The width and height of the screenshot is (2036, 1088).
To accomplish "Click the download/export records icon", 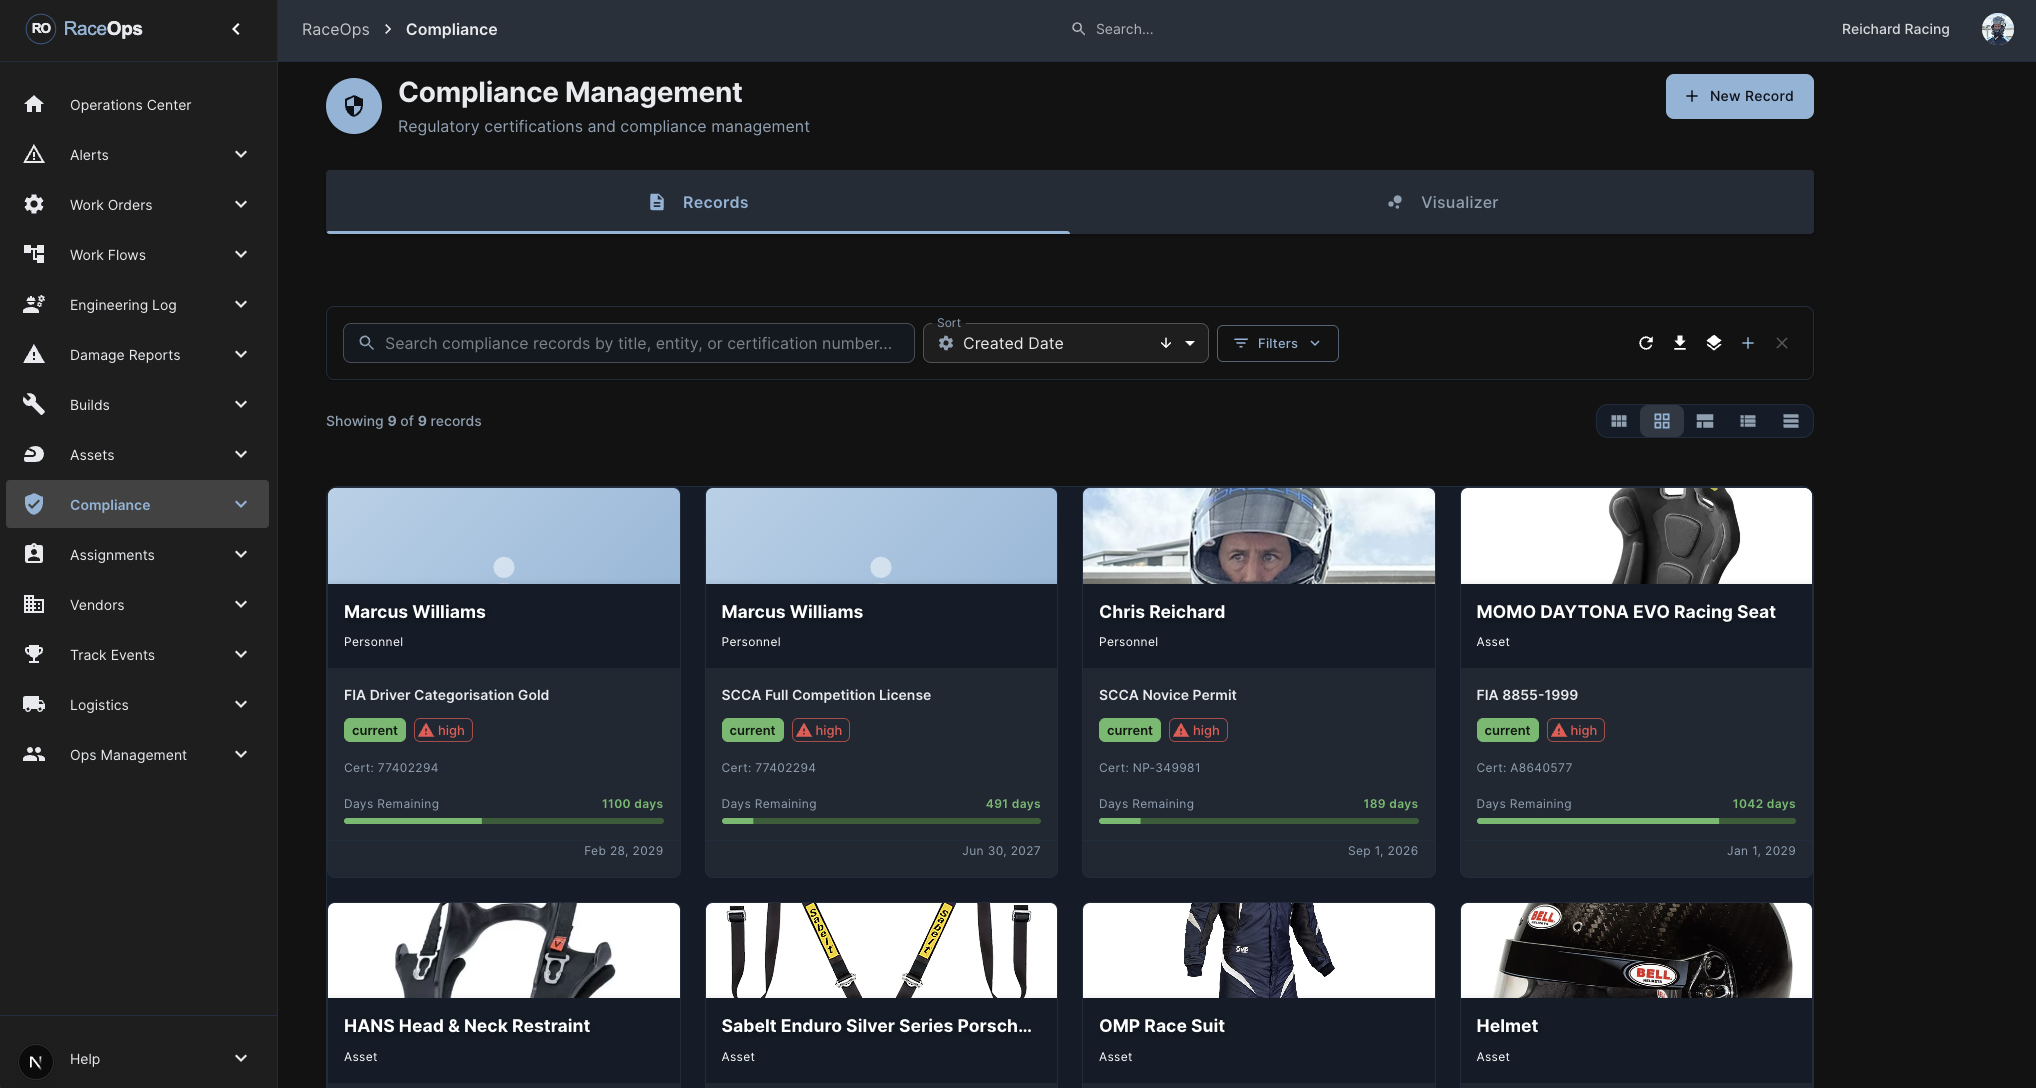I will [x=1680, y=343].
